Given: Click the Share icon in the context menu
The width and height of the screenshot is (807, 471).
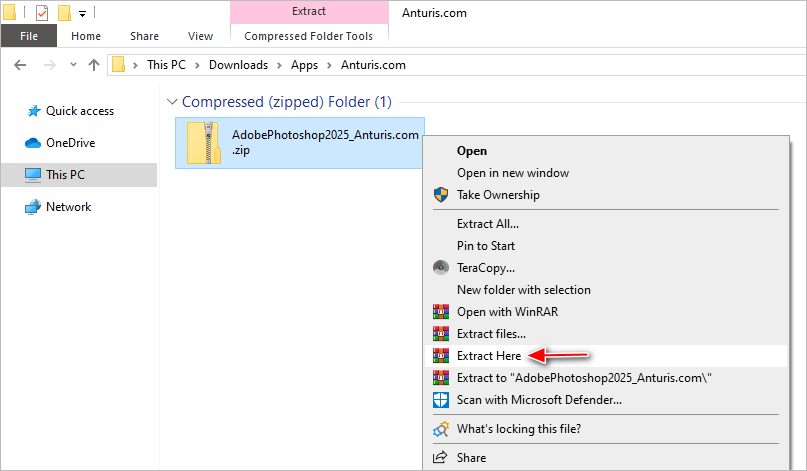Looking at the screenshot, I should [440, 458].
